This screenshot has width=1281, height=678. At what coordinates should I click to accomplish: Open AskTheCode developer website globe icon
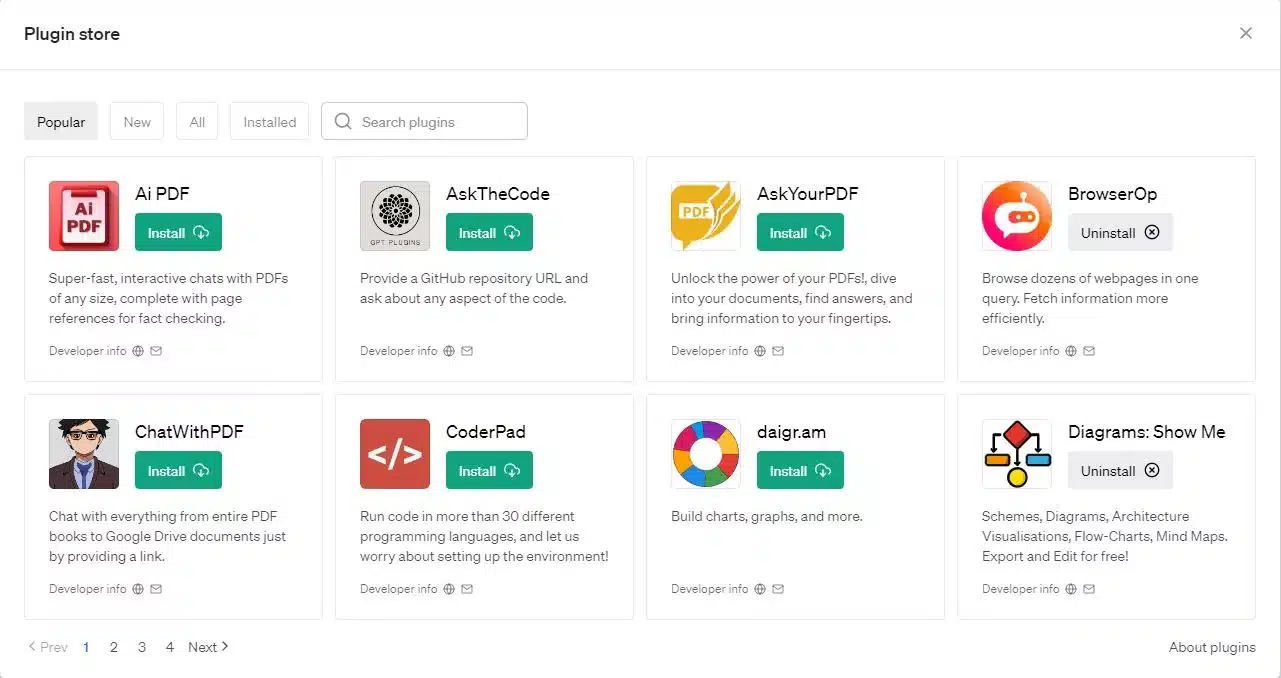pos(449,351)
